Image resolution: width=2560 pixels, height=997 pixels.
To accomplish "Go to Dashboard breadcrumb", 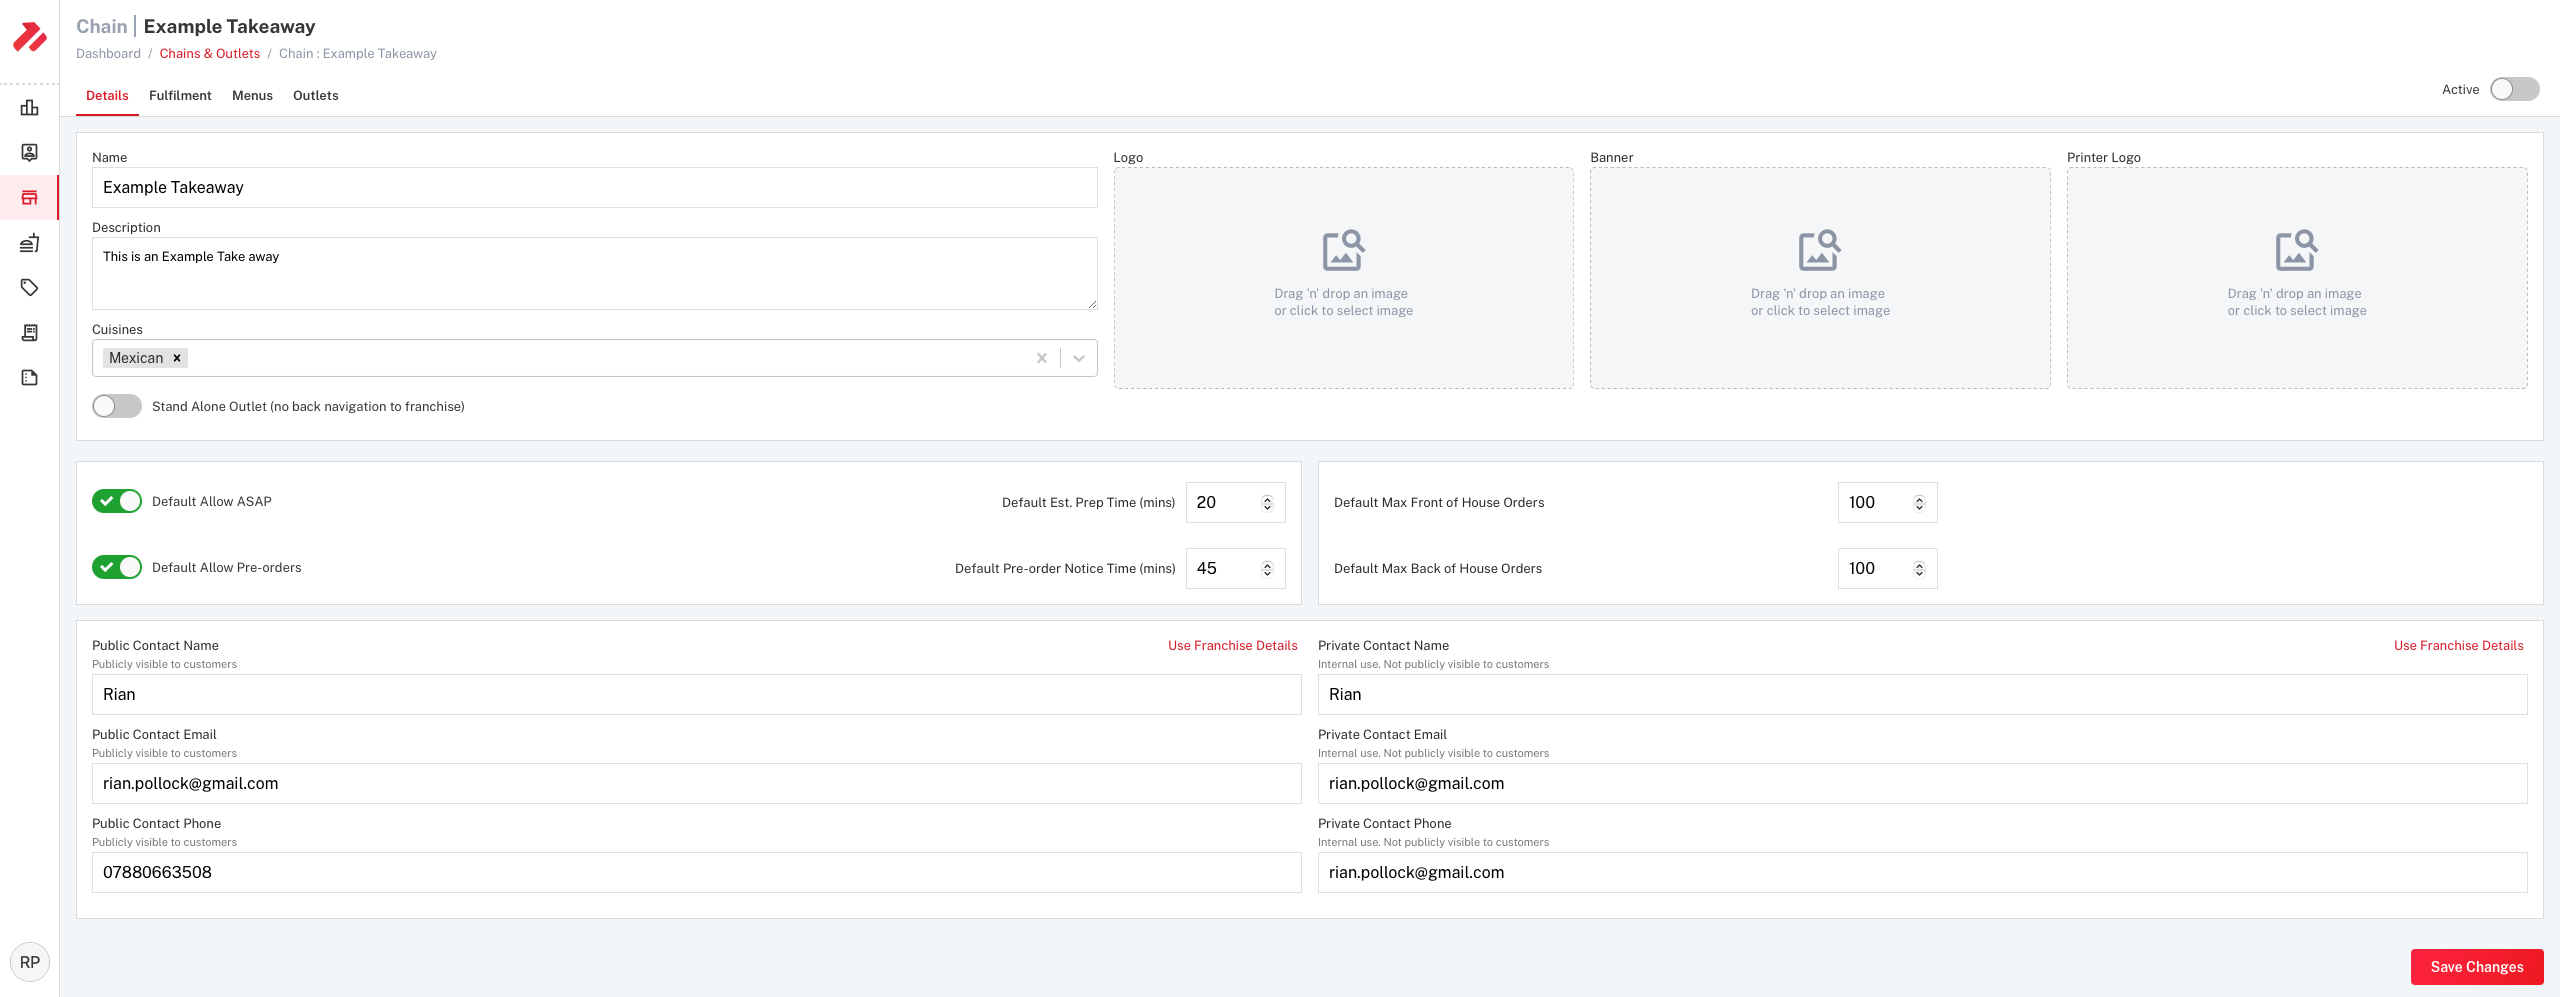I will (x=108, y=54).
